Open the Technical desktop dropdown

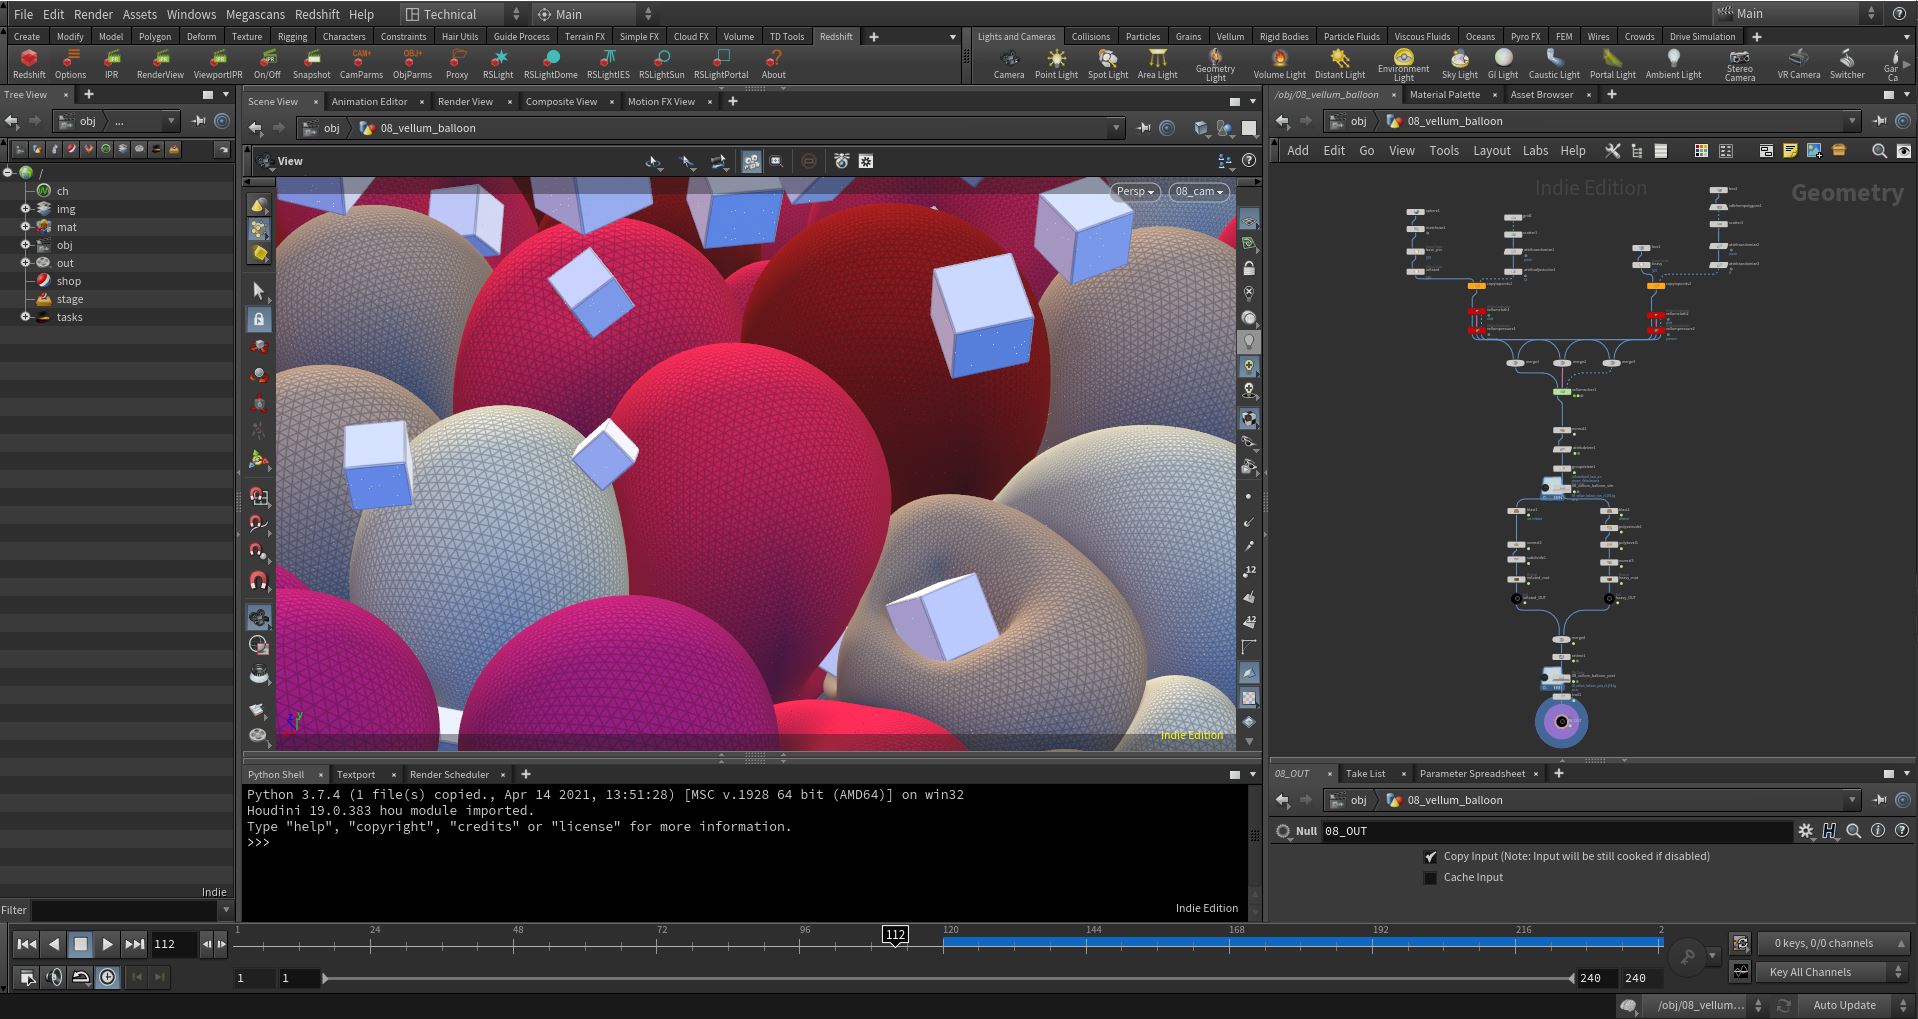click(463, 14)
